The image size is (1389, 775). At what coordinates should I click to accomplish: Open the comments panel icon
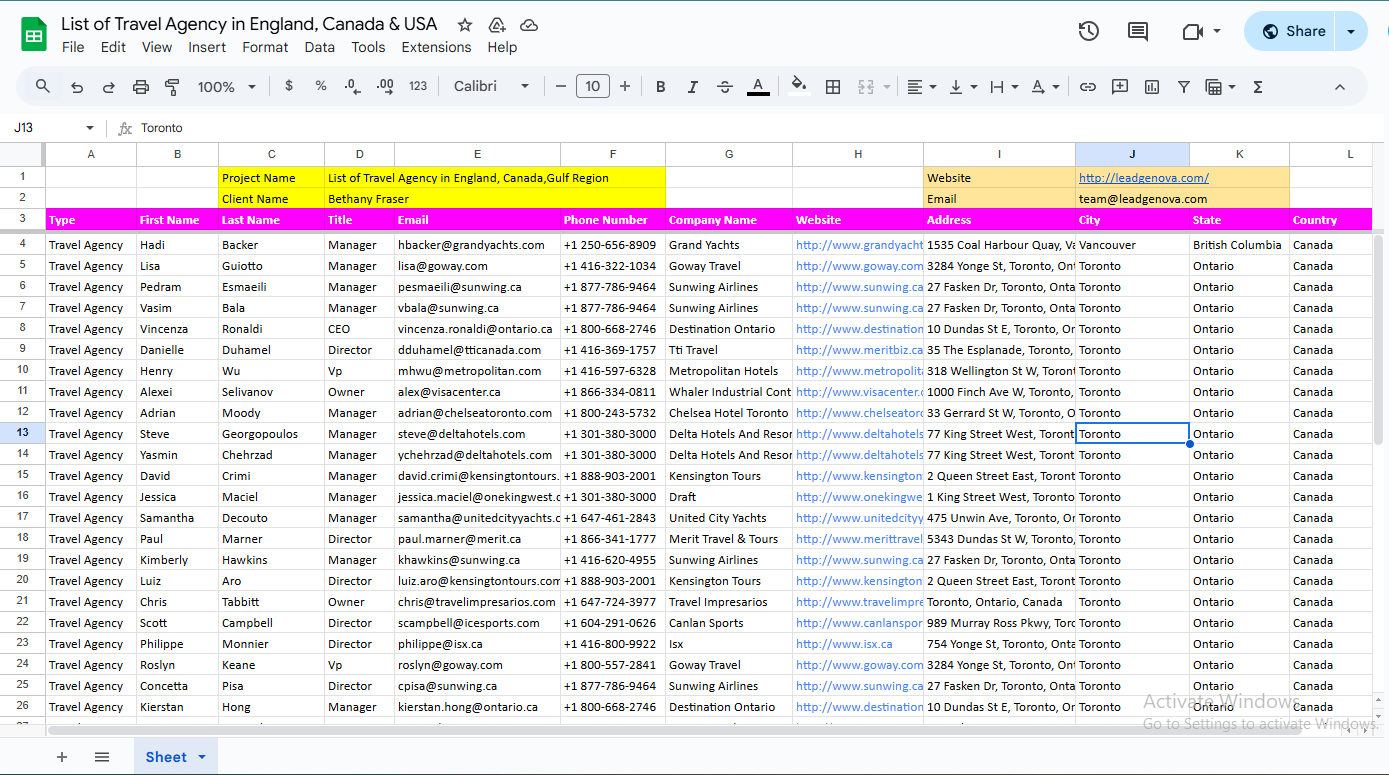pyautogui.click(x=1138, y=31)
